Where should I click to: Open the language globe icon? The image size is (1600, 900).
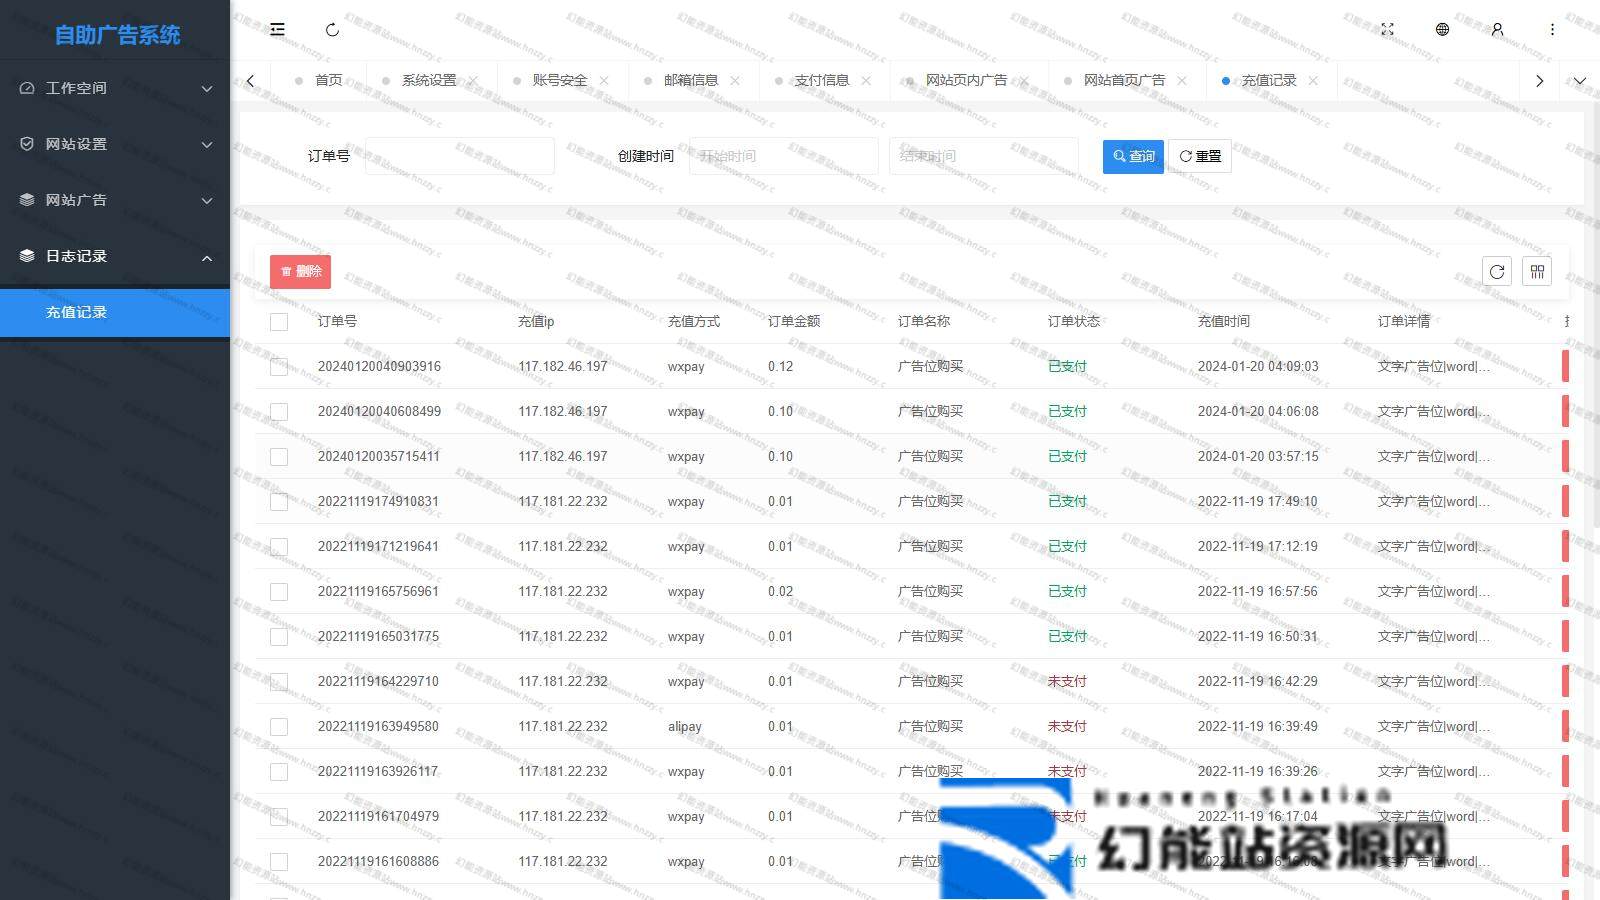point(1442,30)
